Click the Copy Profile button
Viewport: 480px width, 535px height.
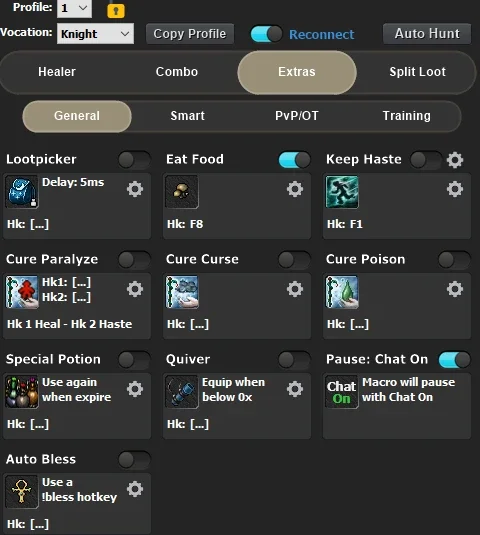tap(190, 34)
